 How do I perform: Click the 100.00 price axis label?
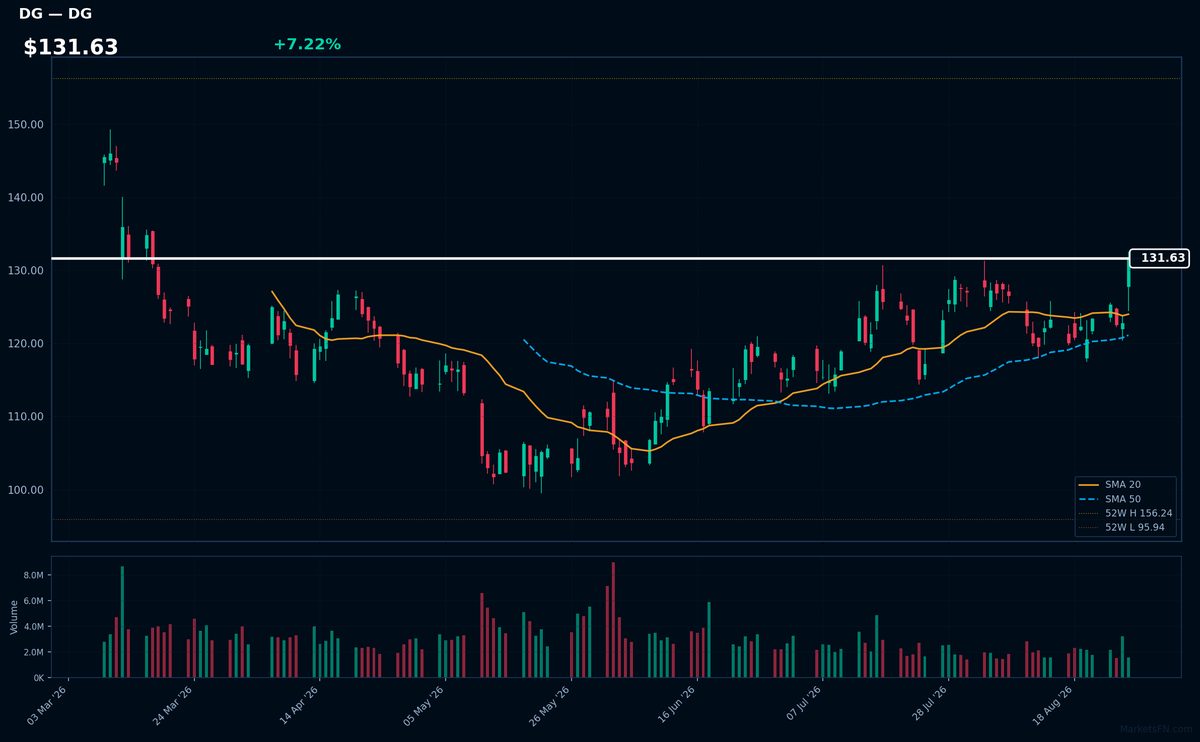tap(25, 490)
